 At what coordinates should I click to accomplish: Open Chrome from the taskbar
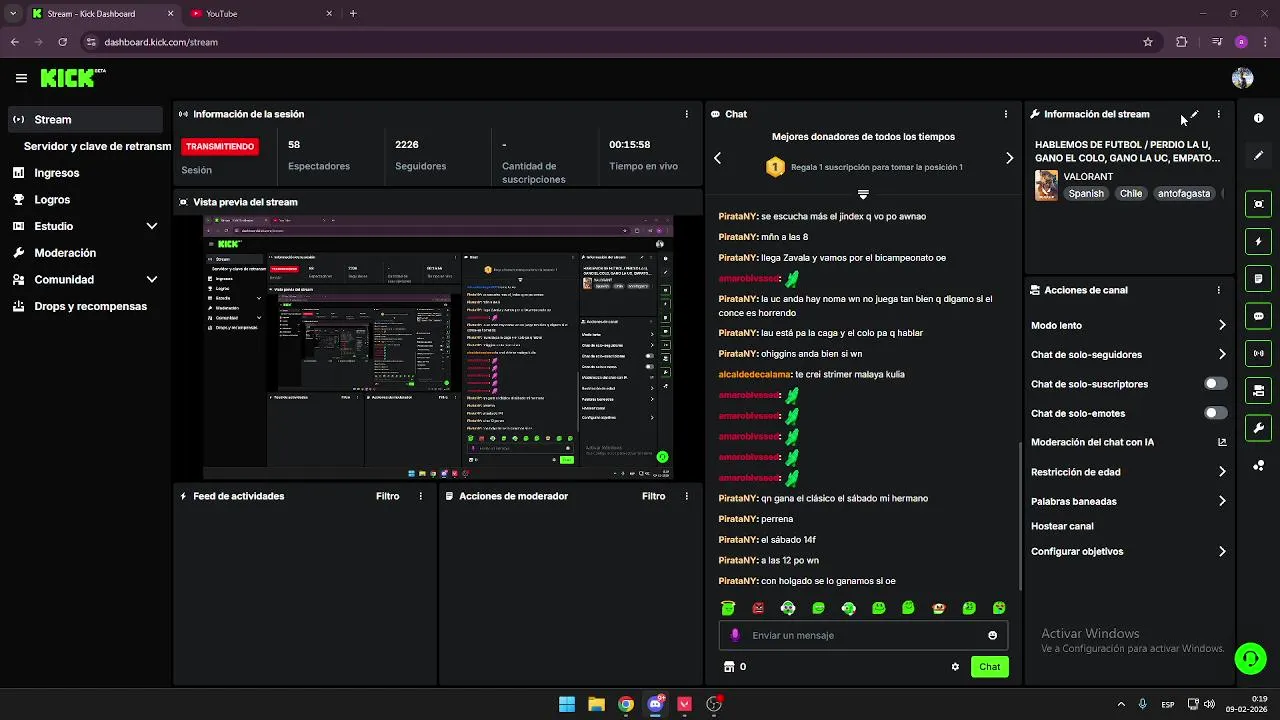(x=625, y=704)
